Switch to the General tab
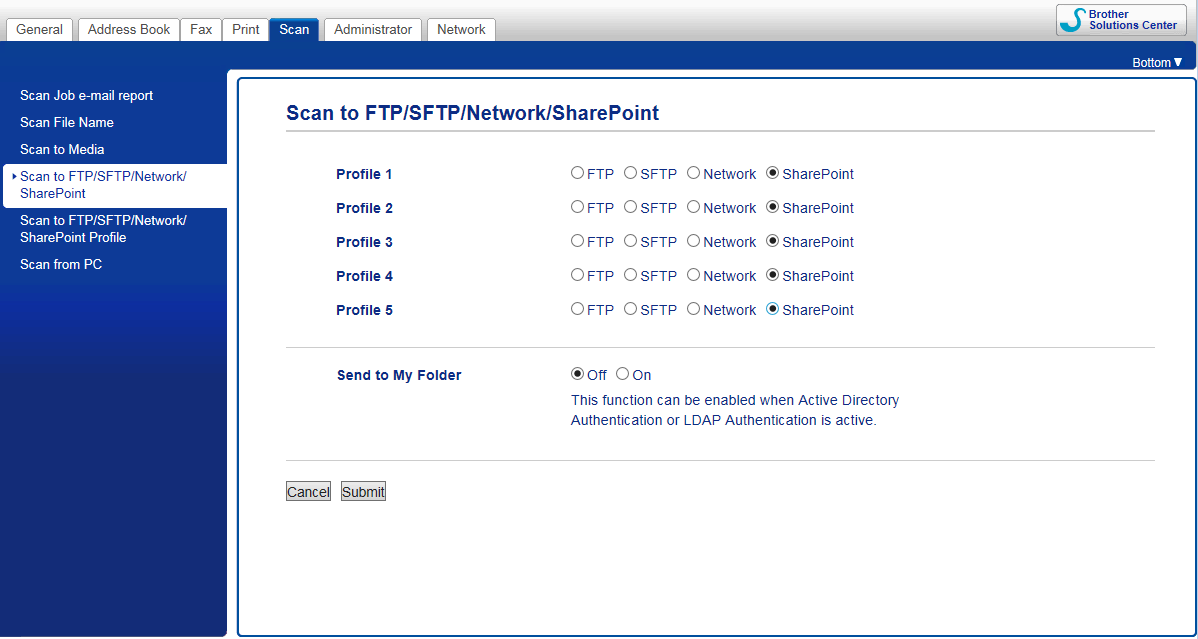1198x639 pixels. [40, 29]
